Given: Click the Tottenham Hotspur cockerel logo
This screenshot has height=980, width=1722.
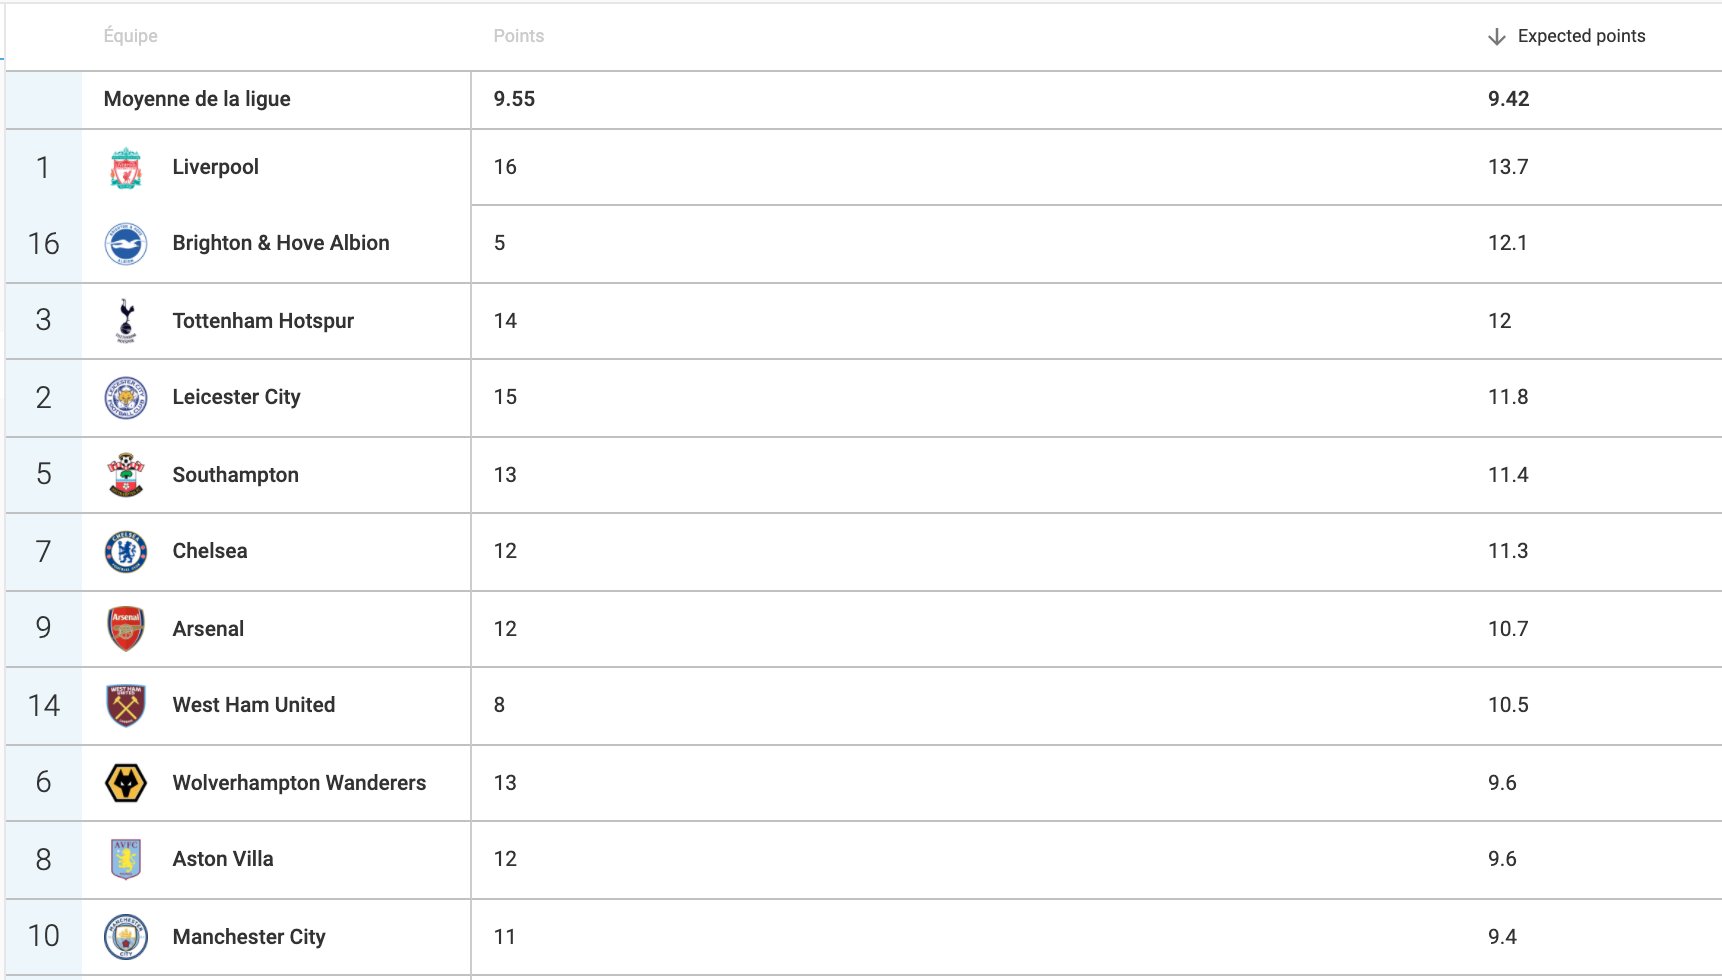Looking at the screenshot, I should pyautogui.click(x=126, y=321).
